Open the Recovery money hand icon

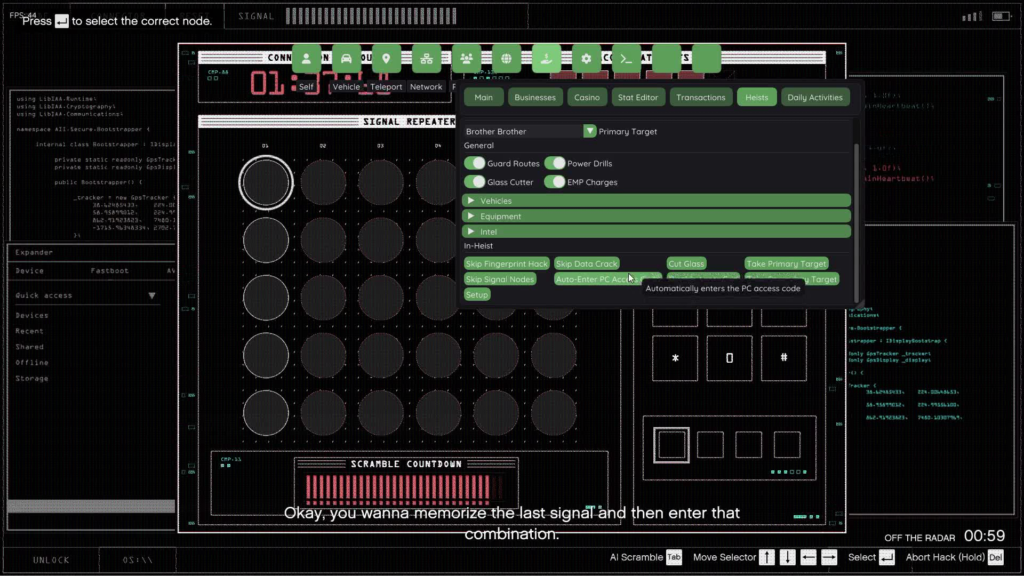pos(546,59)
